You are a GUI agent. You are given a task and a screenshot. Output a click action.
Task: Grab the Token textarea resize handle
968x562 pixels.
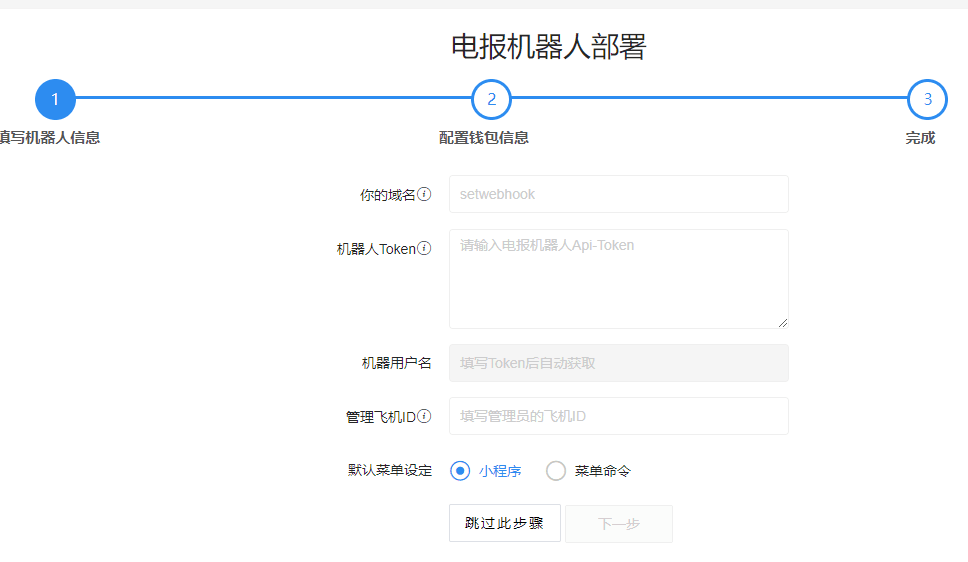(x=783, y=322)
